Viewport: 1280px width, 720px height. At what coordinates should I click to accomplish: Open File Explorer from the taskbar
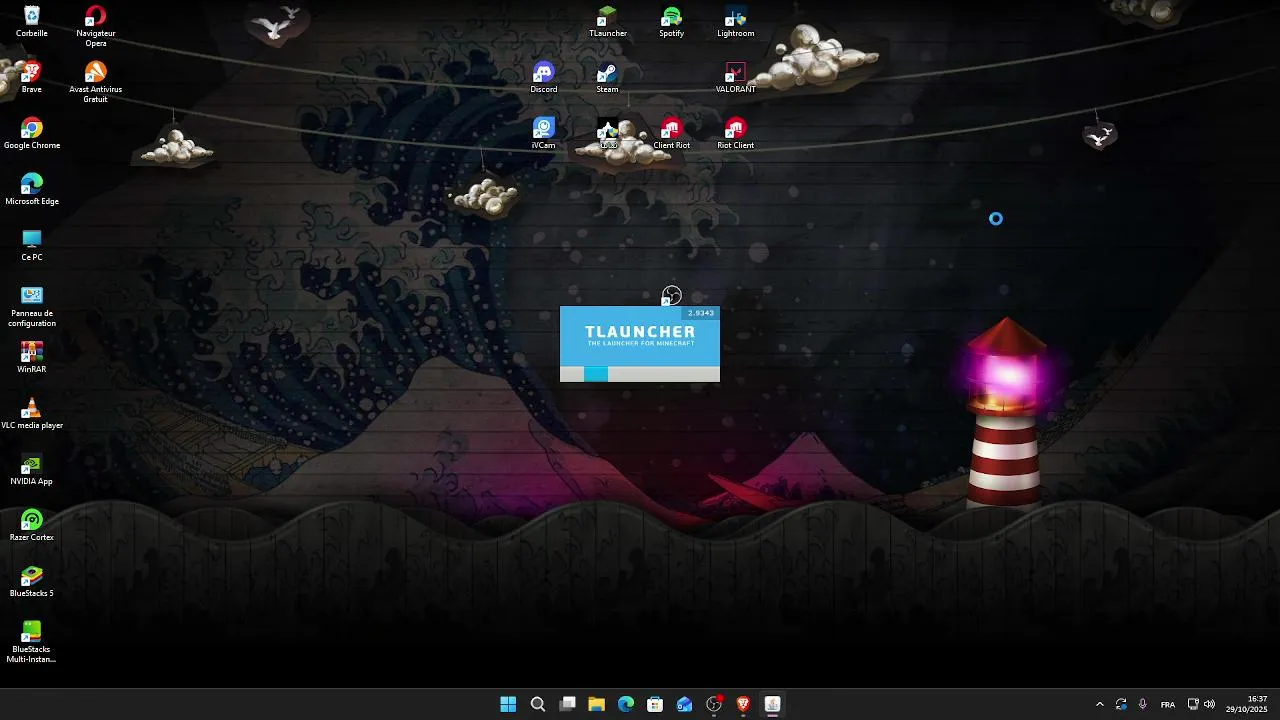(x=597, y=704)
